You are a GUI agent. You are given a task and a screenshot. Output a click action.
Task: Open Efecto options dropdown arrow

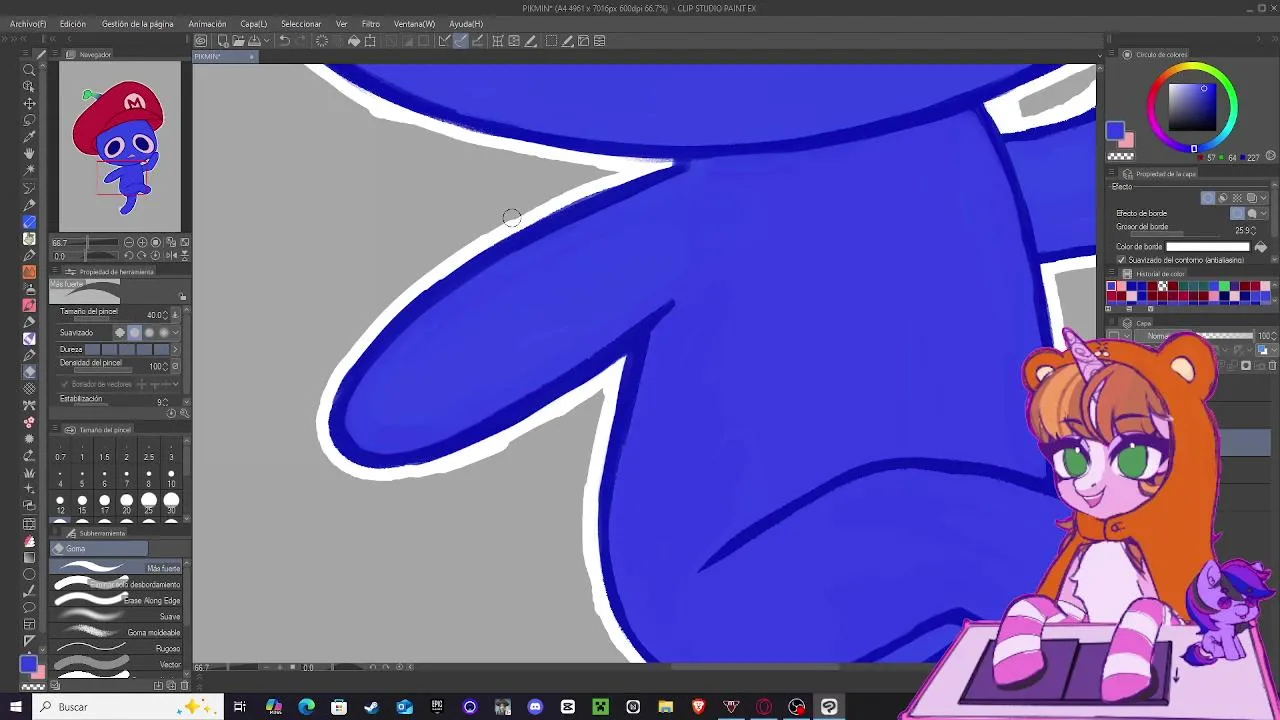[1264, 198]
